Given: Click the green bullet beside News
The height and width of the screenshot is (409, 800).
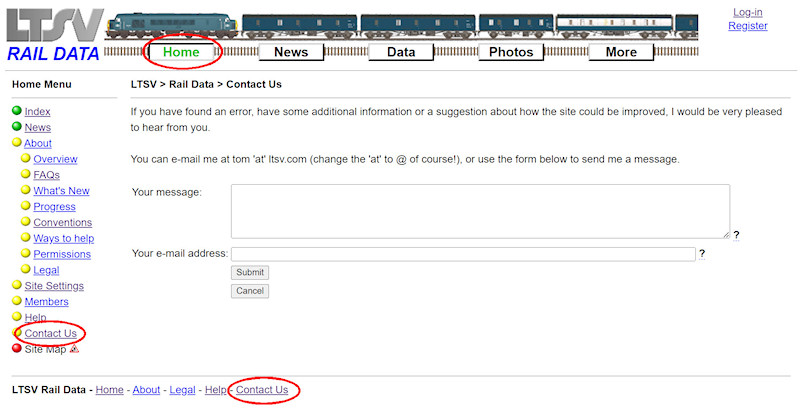Looking at the screenshot, I should click(x=17, y=127).
